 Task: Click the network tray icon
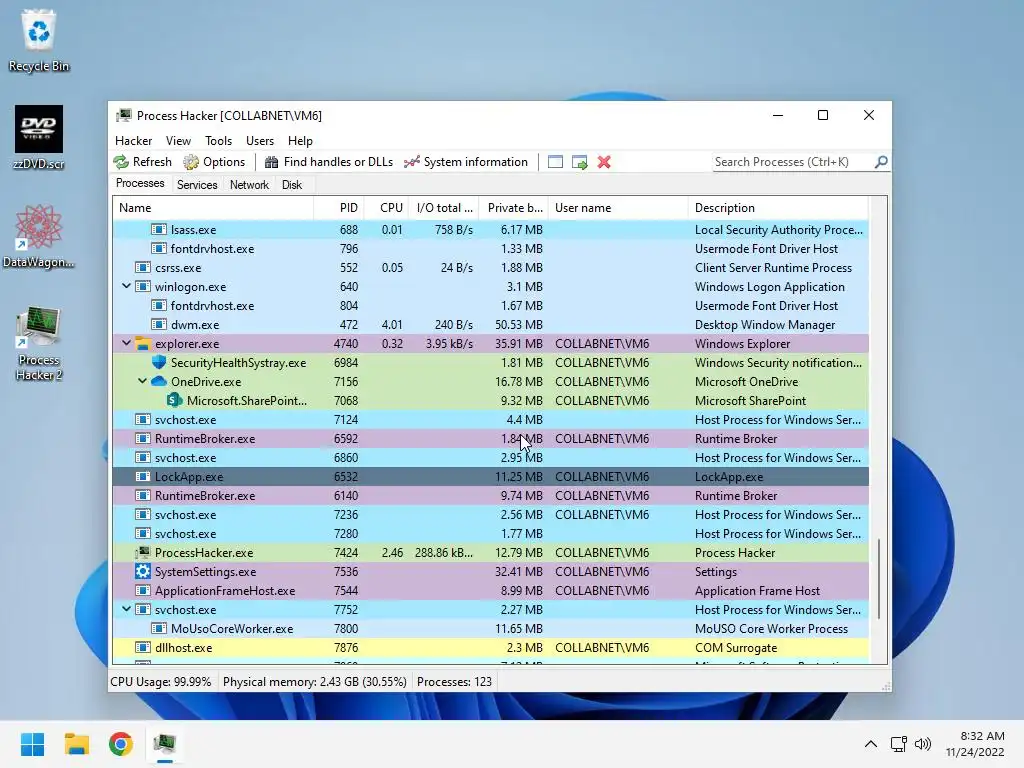(x=899, y=744)
